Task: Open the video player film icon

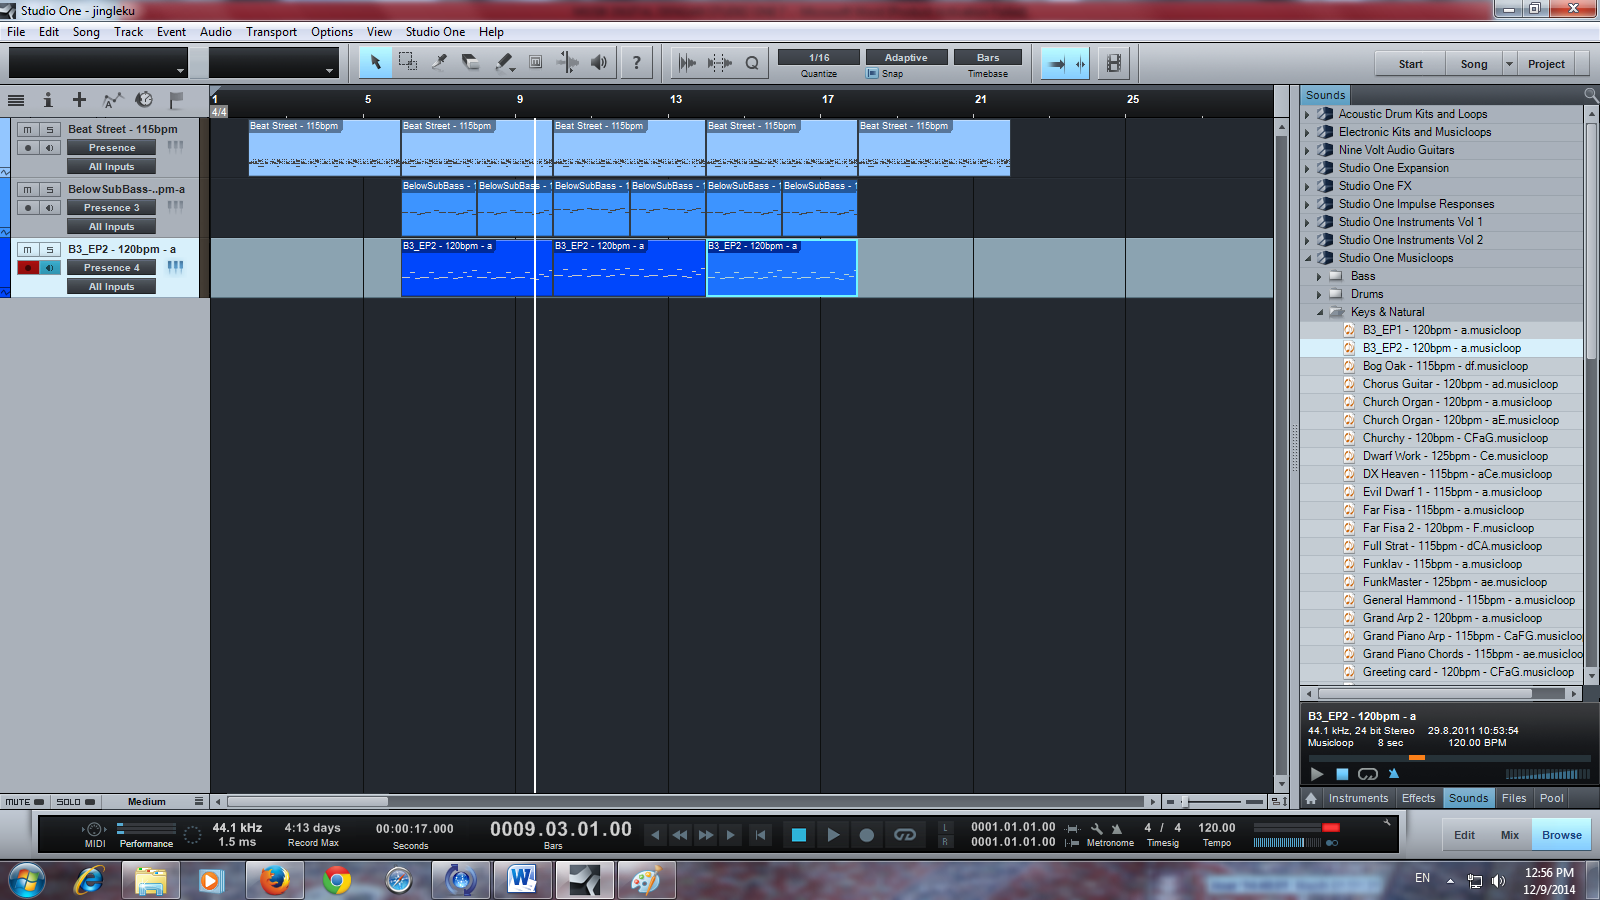Action: point(1113,64)
